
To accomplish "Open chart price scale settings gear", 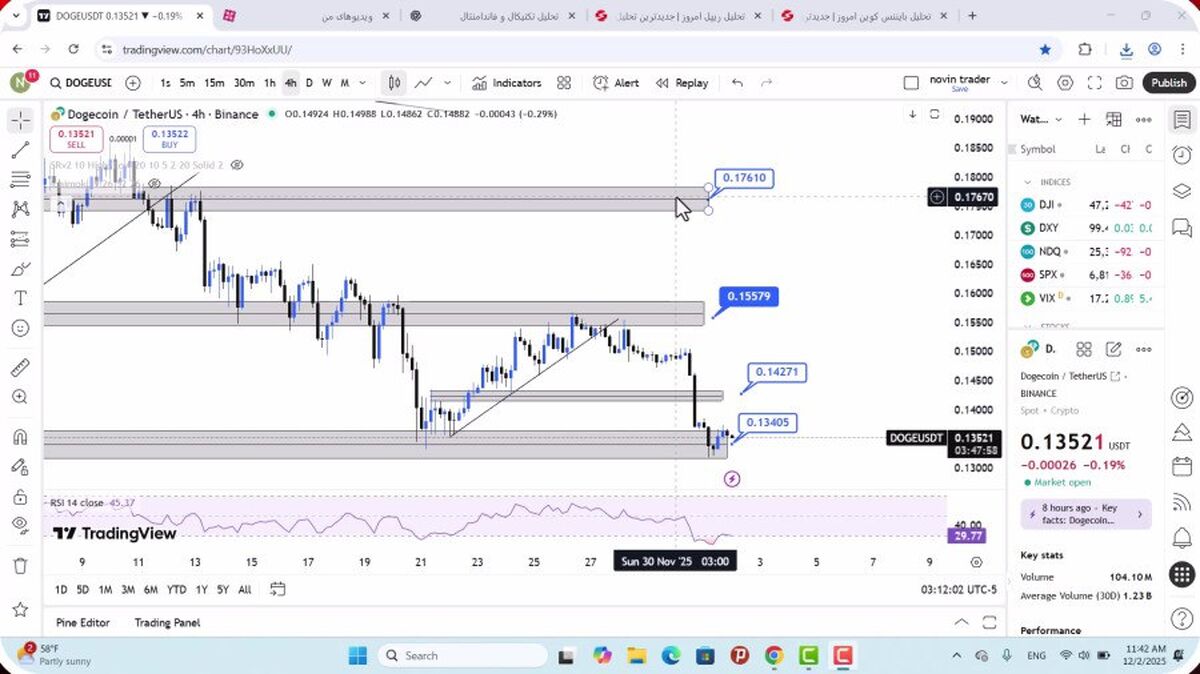I will (976, 562).
